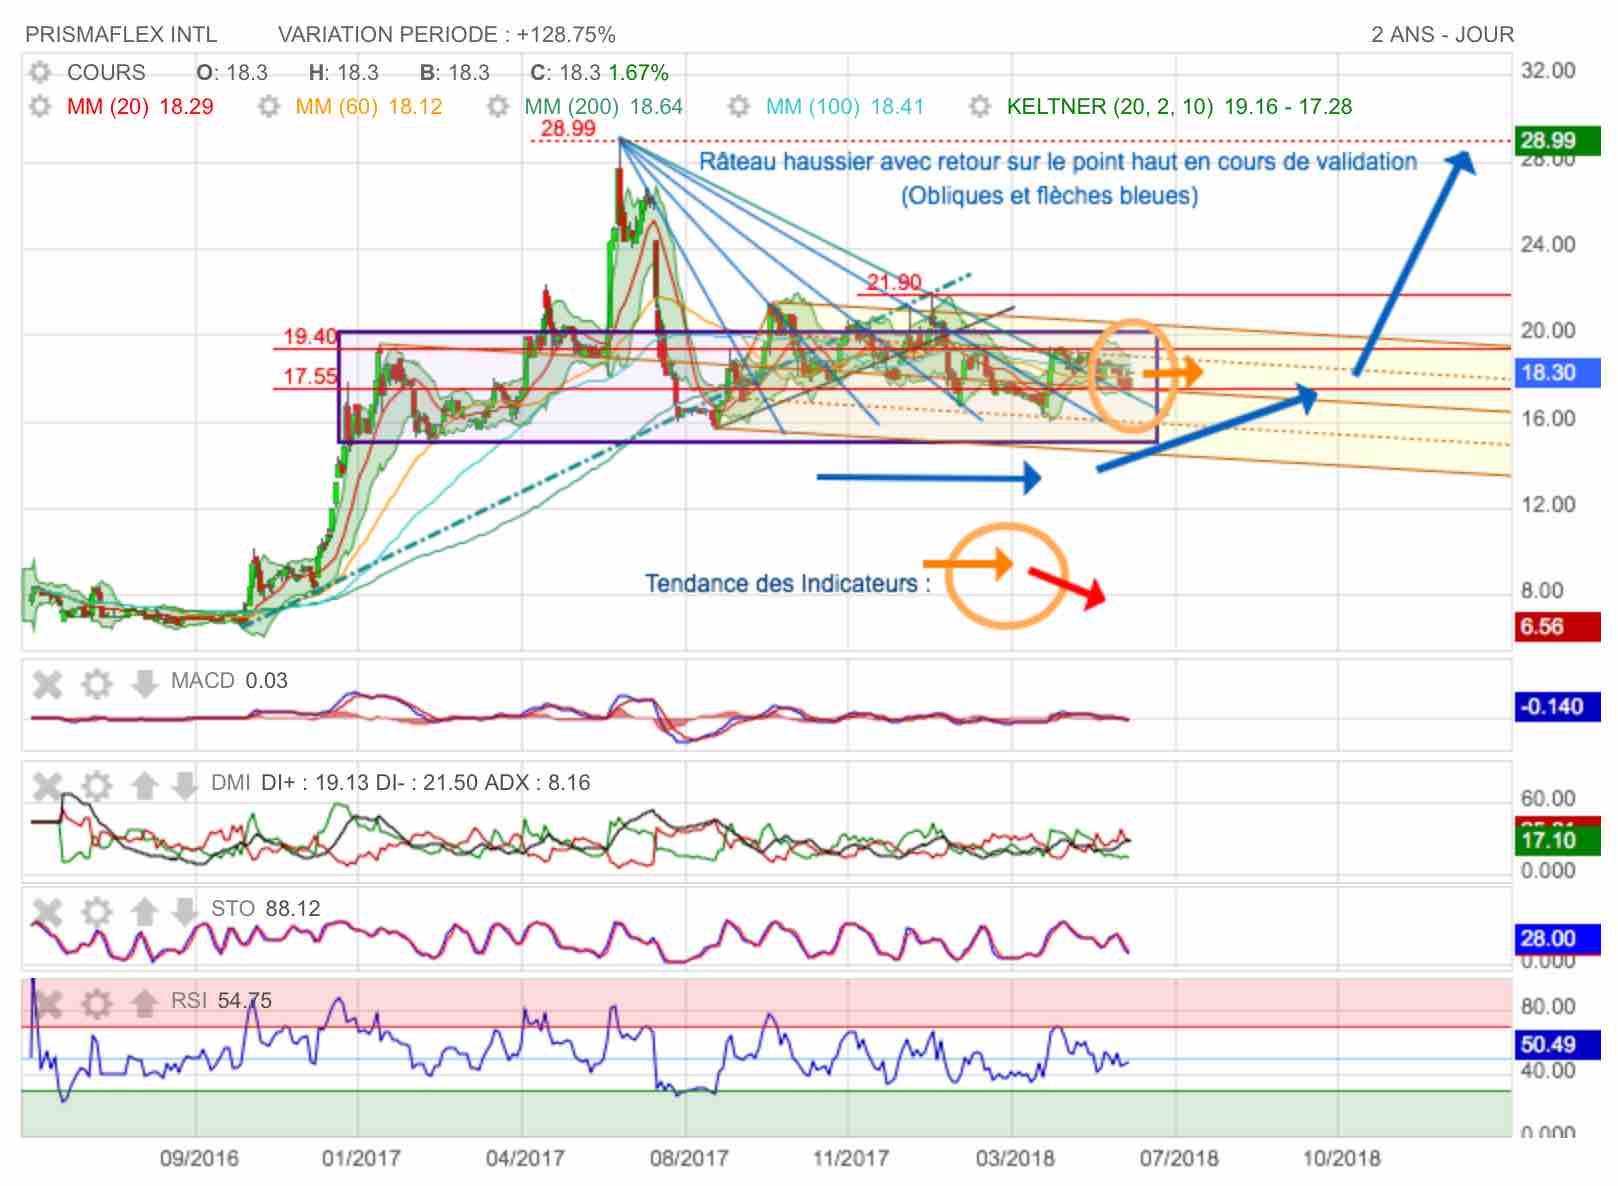
Task: Click the 28.00 STO value tag
Action: point(1556,938)
